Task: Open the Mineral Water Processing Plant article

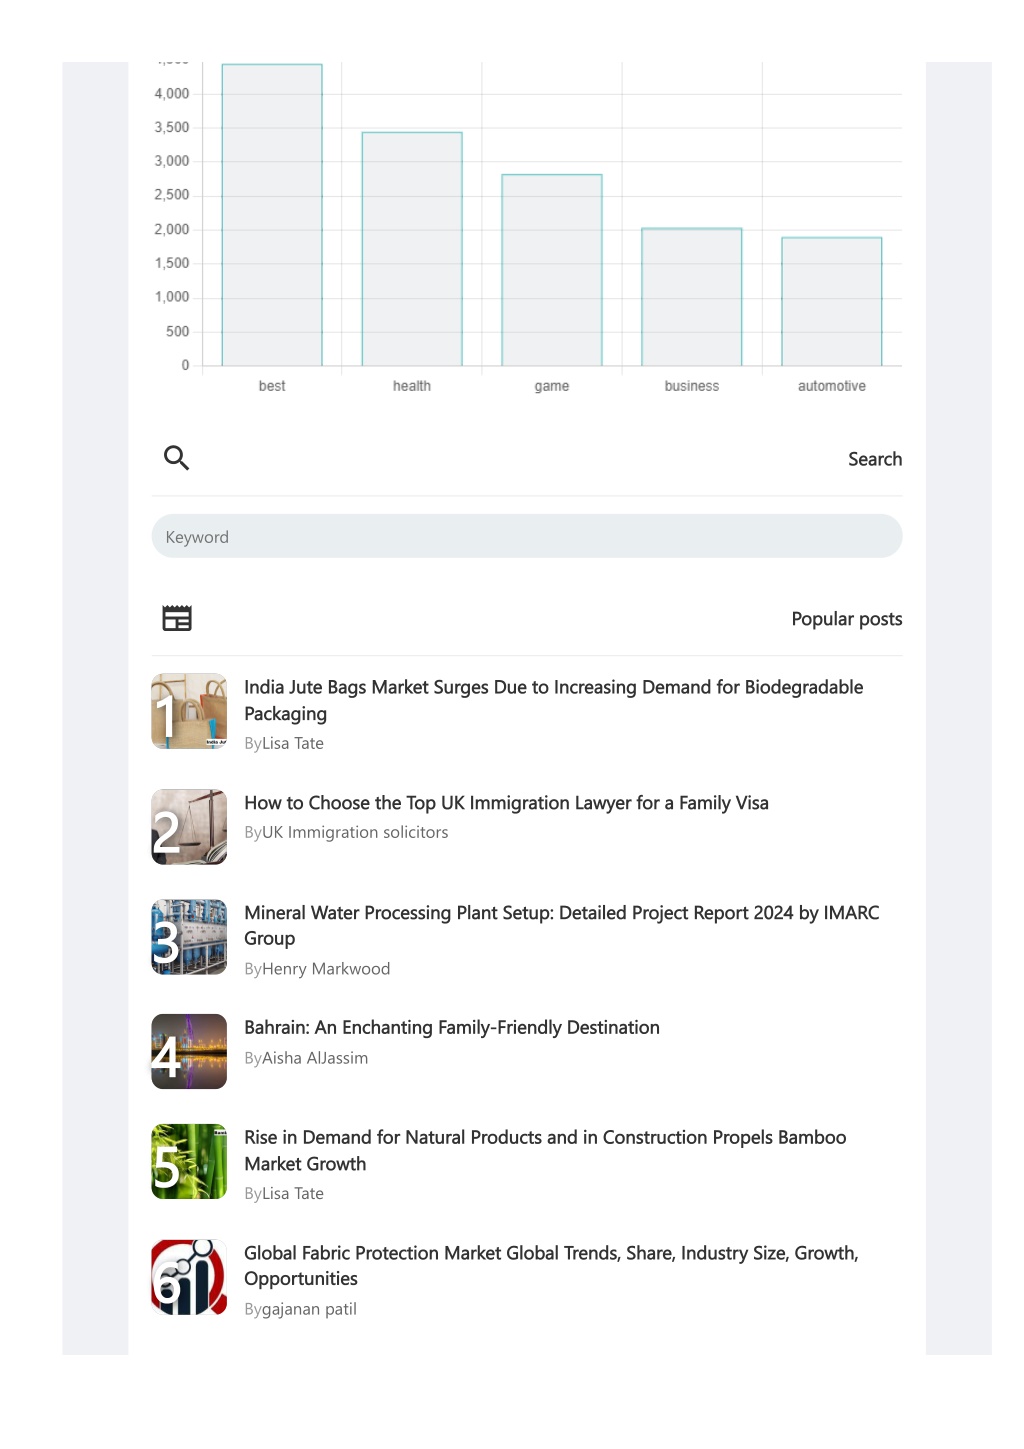Action: point(561,925)
